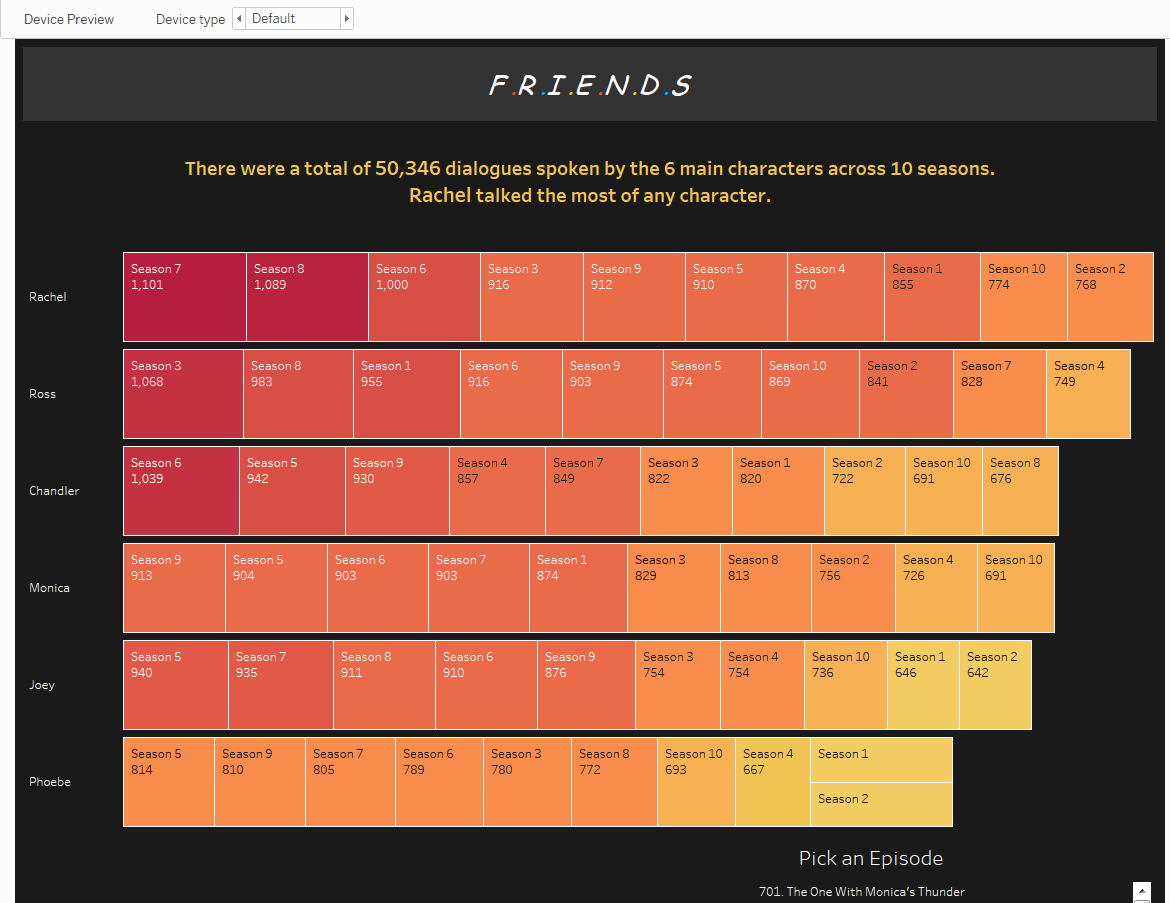Select Chandler Season 2 tile (722)

coord(866,491)
